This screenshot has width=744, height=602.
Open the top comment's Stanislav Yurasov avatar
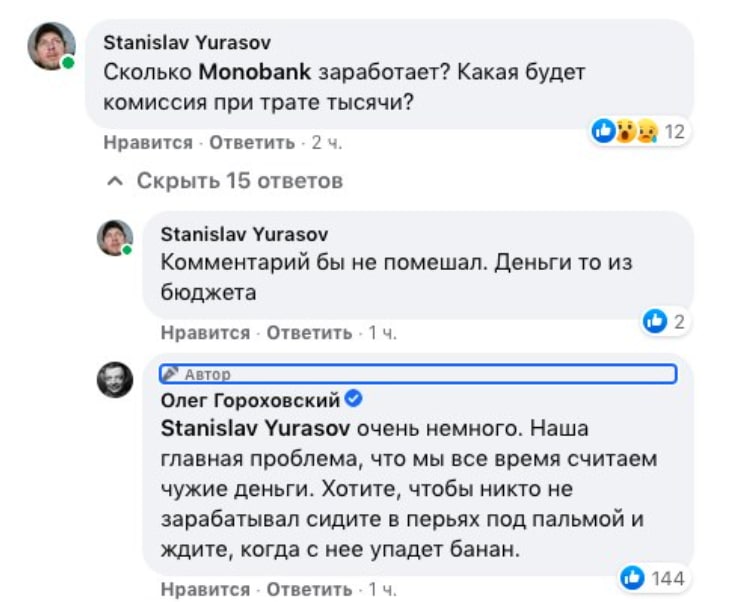coord(51,46)
